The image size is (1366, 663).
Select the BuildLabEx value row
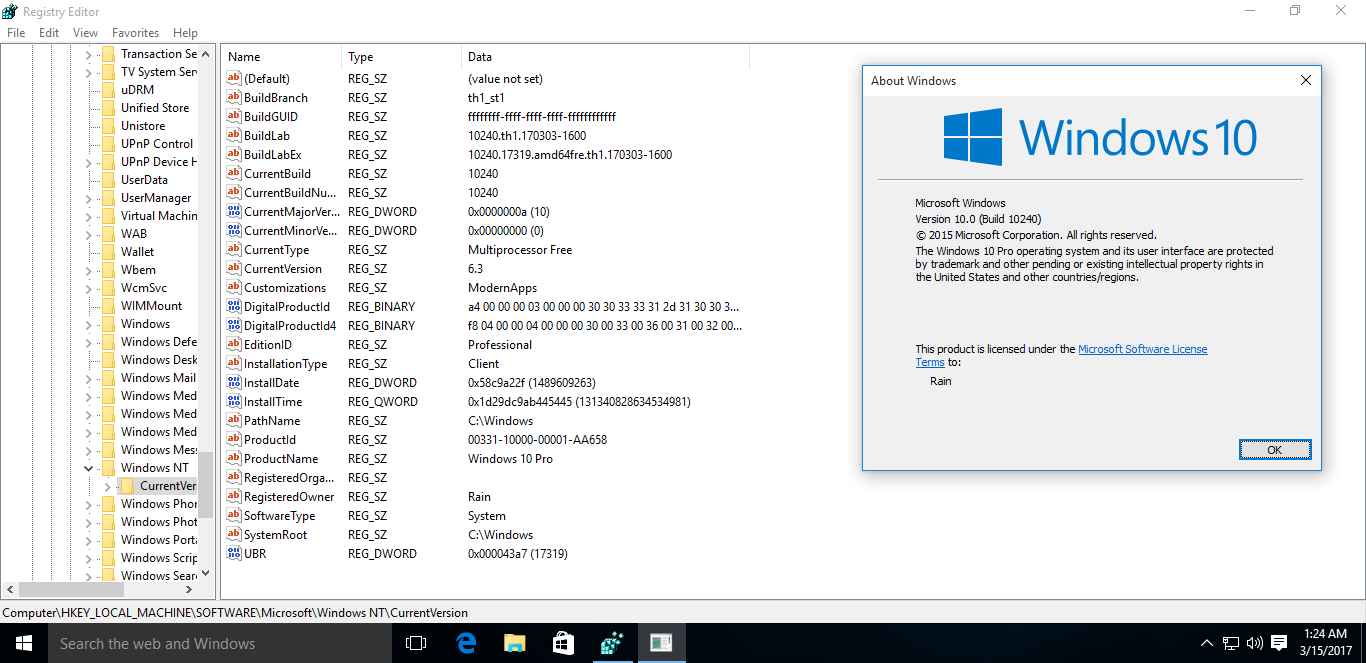pos(485,154)
